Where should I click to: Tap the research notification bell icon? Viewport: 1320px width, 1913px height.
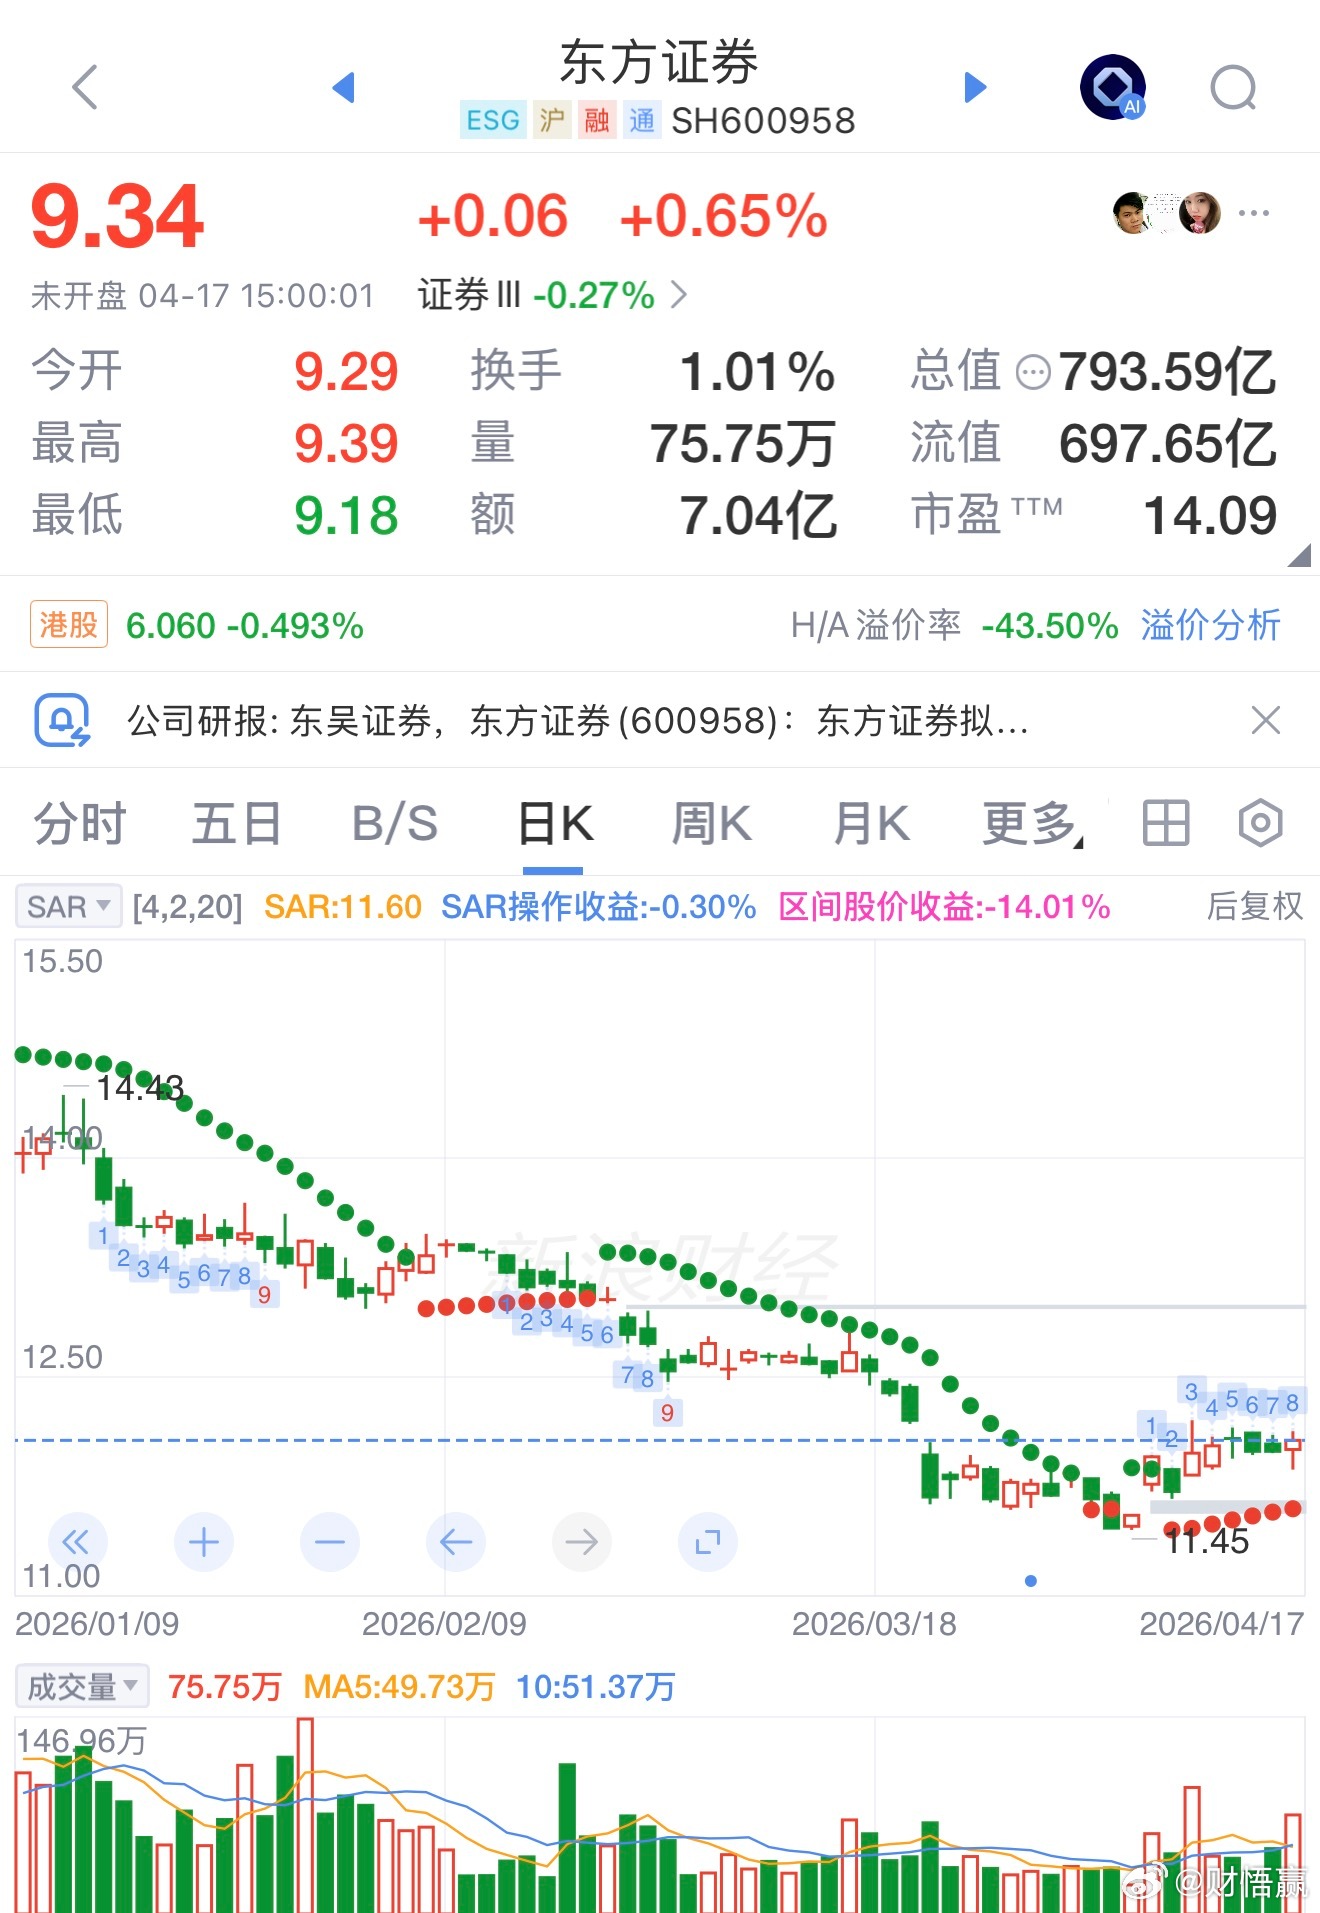pyautogui.click(x=62, y=720)
